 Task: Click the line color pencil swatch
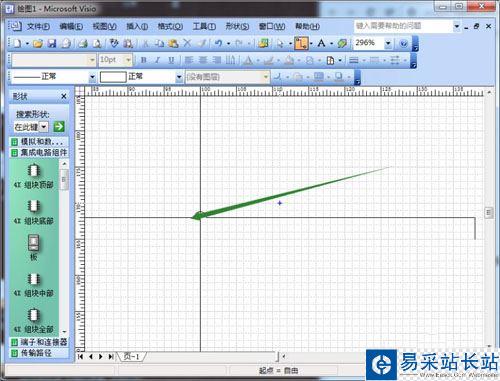pyautogui.click(x=269, y=60)
